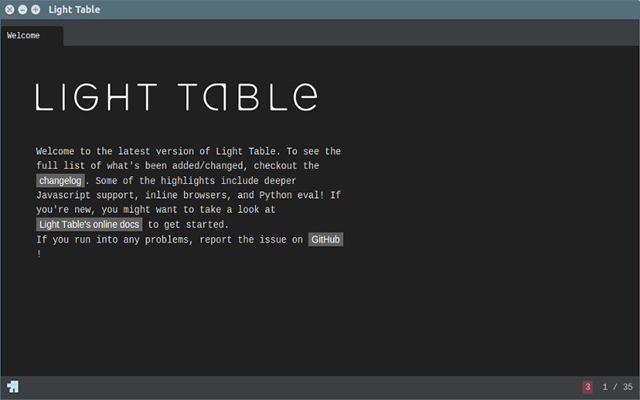Click the cursor position indicator 1 / 35
This screenshot has width=640, height=400.
(617, 387)
